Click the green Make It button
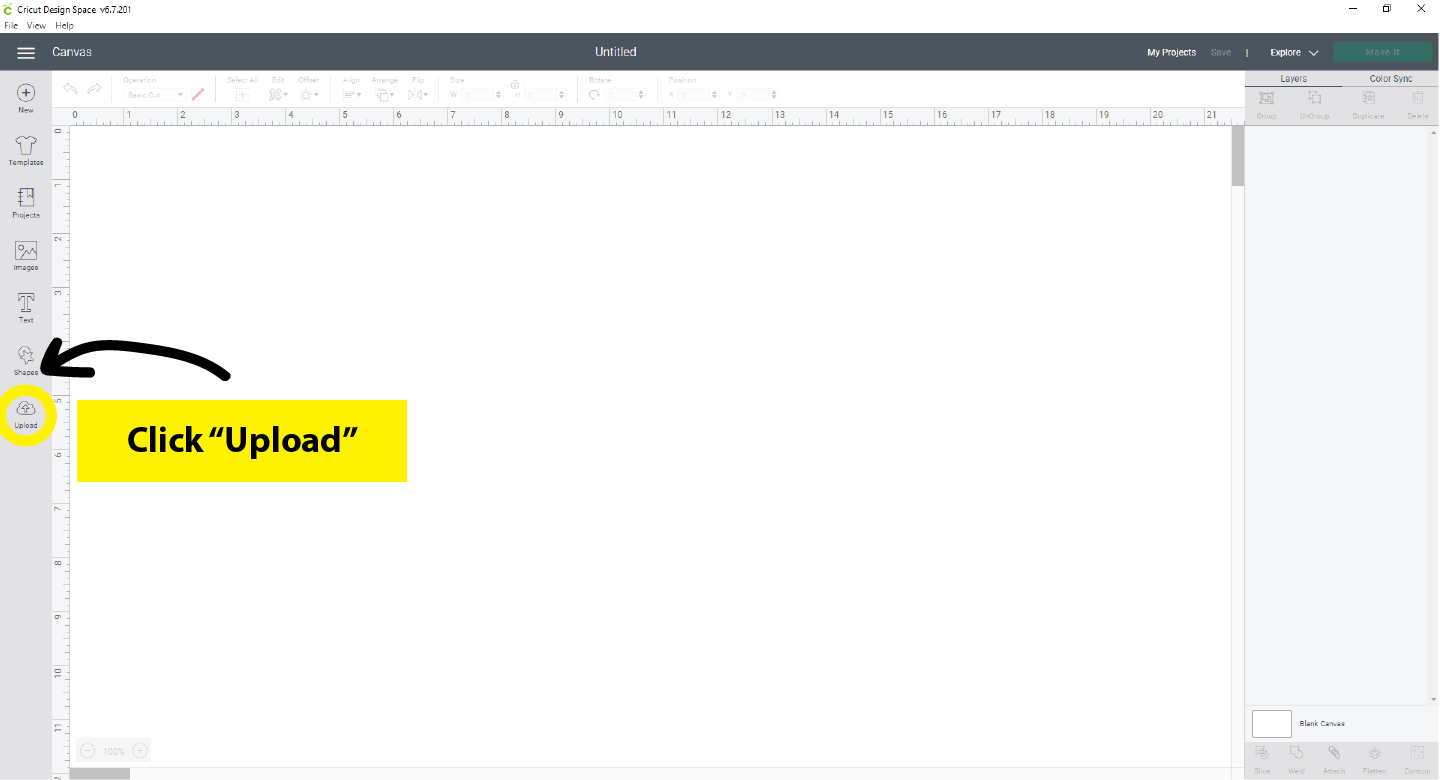Image resolution: width=1440 pixels, height=780 pixels. coord(1382,52)
